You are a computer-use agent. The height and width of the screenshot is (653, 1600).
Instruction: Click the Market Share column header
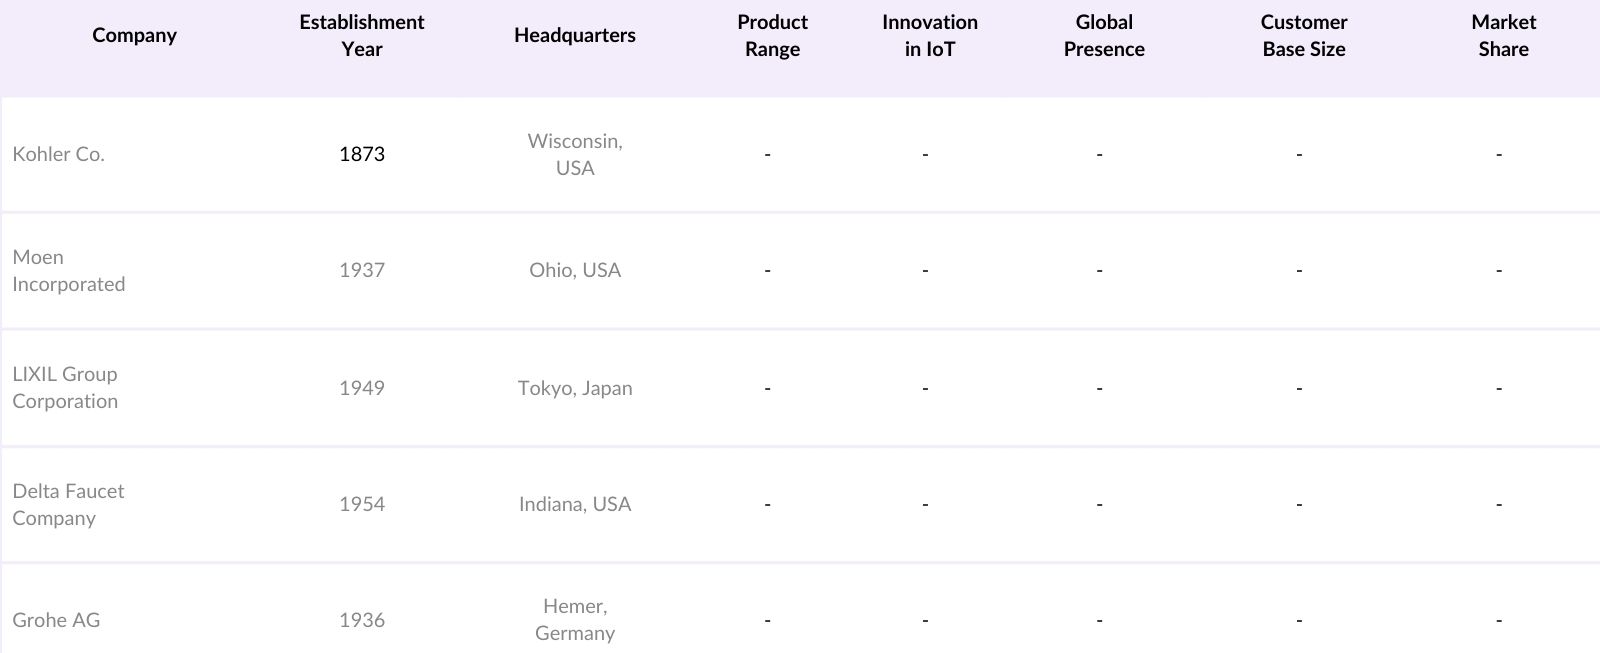coord(1503,36)
